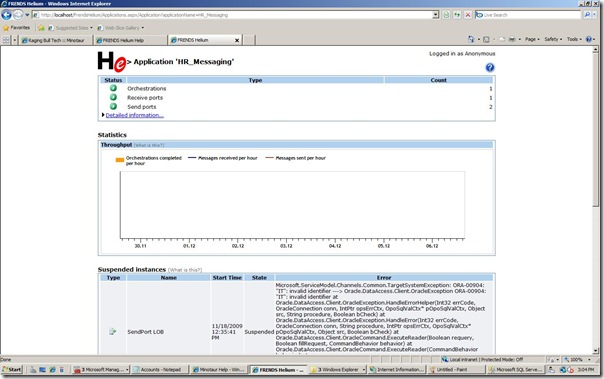Open Windows Explorer taskbar group

tap(338, 370)
